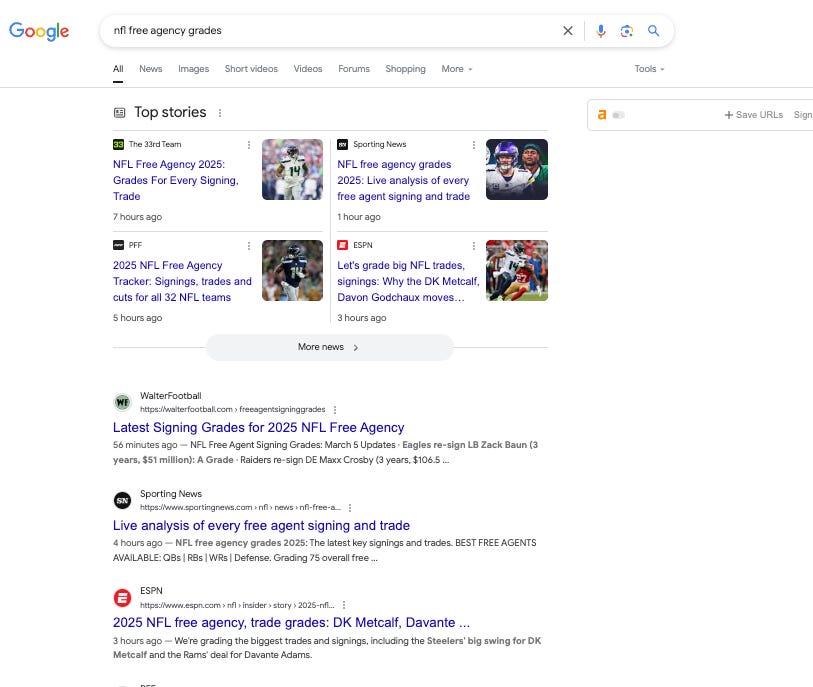Open 'Live analysis of every free agent signing and trade'
813x687 pixels.
[261, 525]
